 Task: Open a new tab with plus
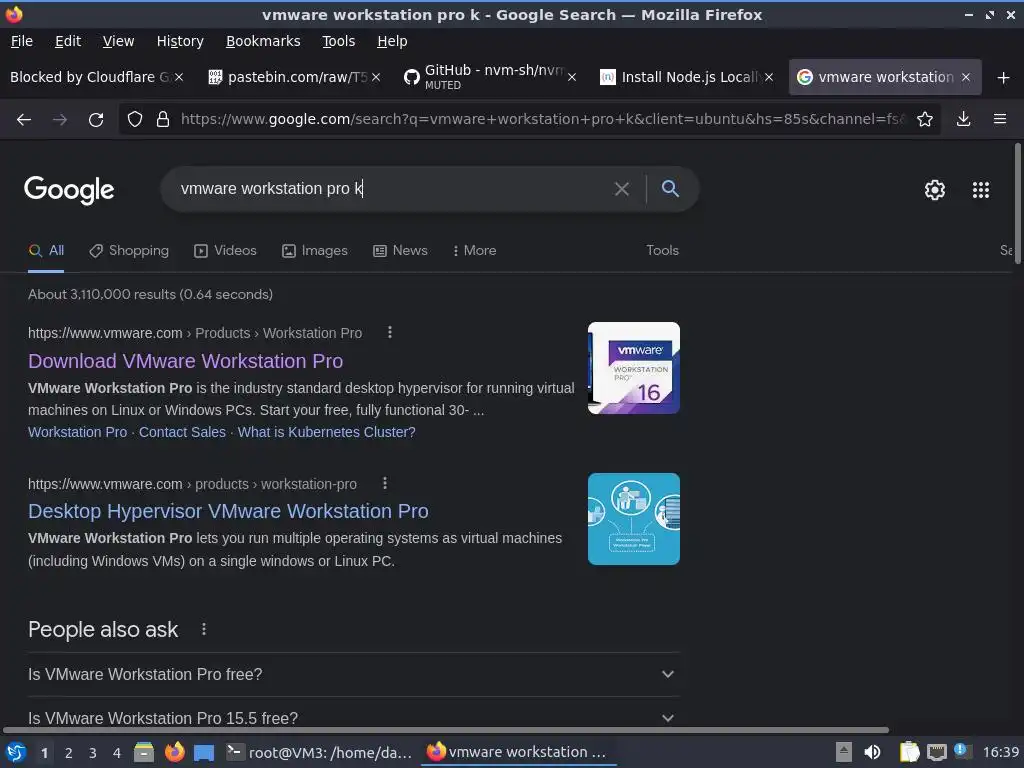[1004, 78]
